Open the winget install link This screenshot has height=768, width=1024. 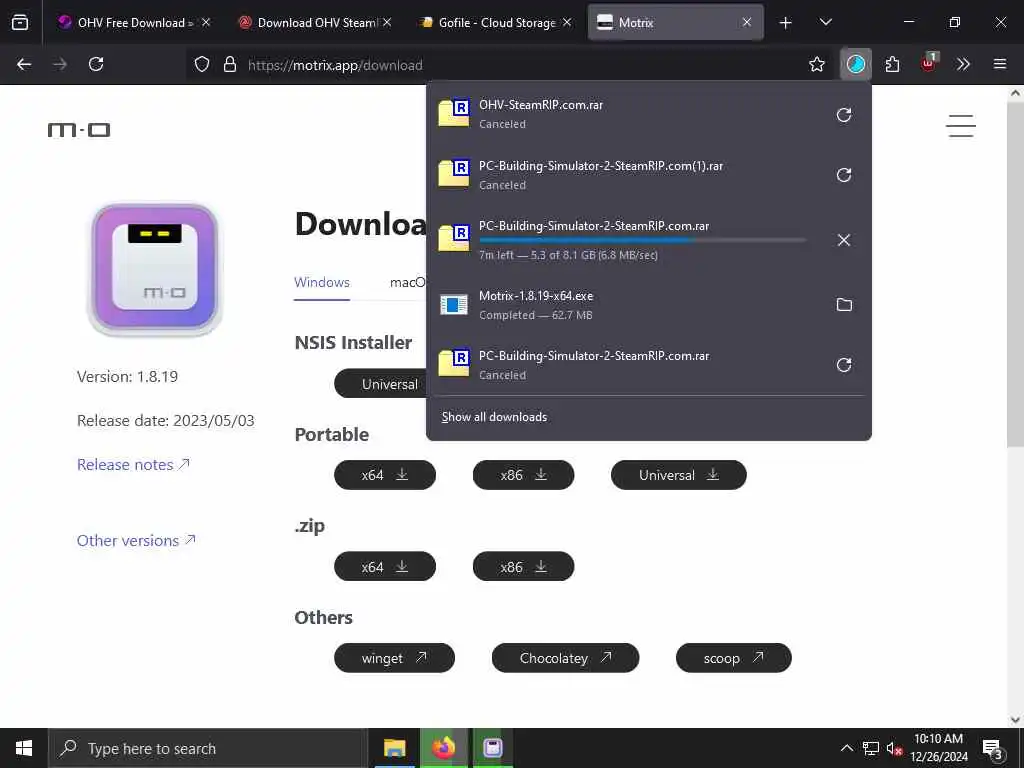[394, 658]
